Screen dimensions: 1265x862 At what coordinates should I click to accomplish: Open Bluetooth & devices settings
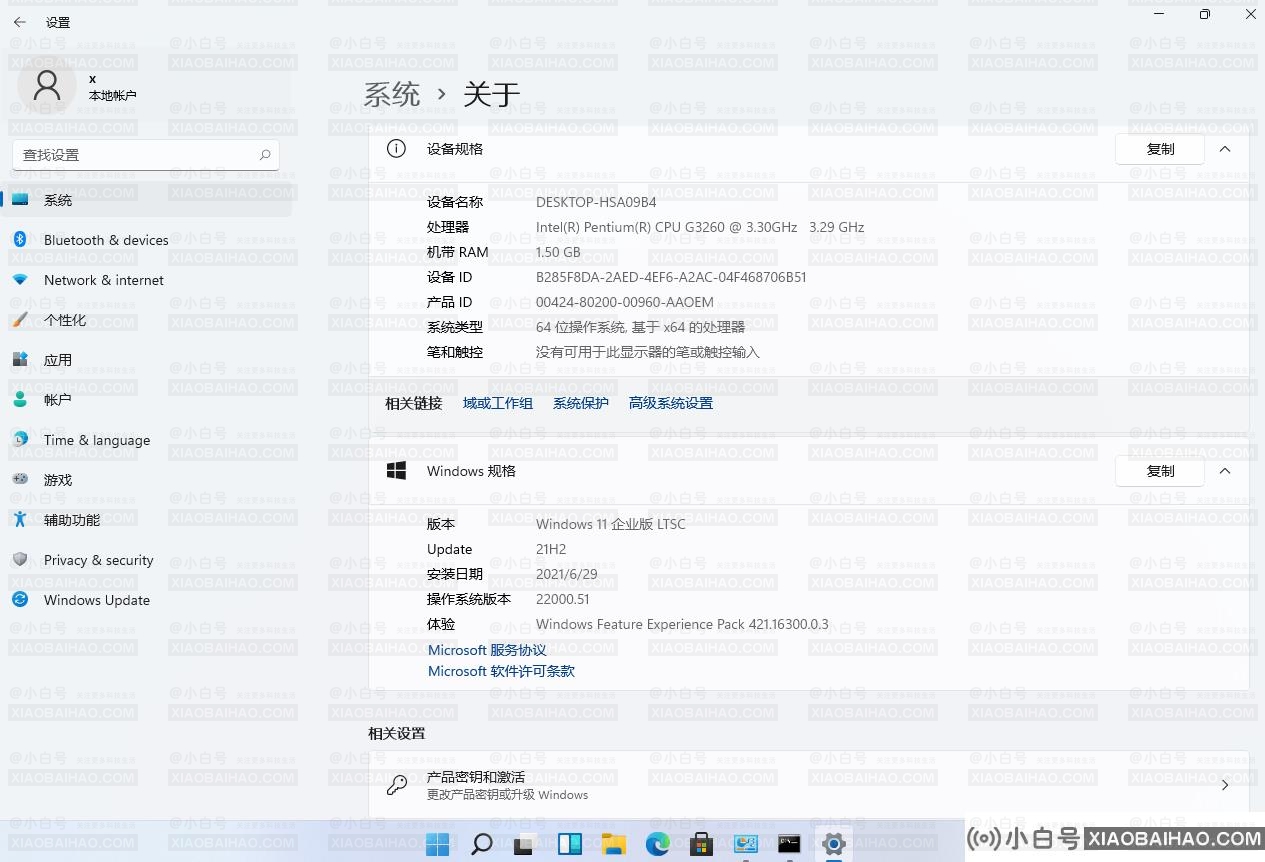tap(148, 240)
